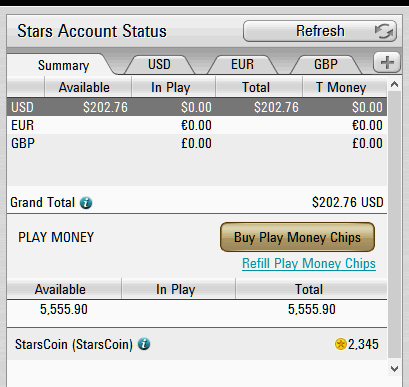409x387 pixels.
Task: Click the scrollbar down arrow
Action: point(394,369)
